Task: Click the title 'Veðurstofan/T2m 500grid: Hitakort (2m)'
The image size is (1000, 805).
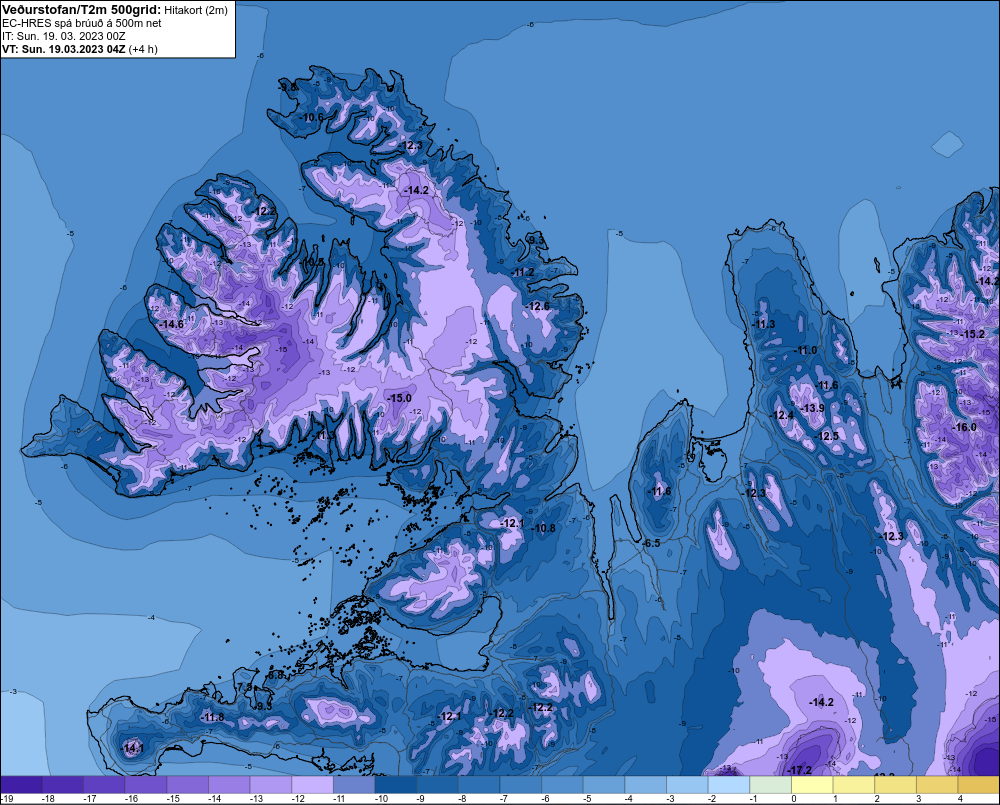Action: [x=115, y=10]
